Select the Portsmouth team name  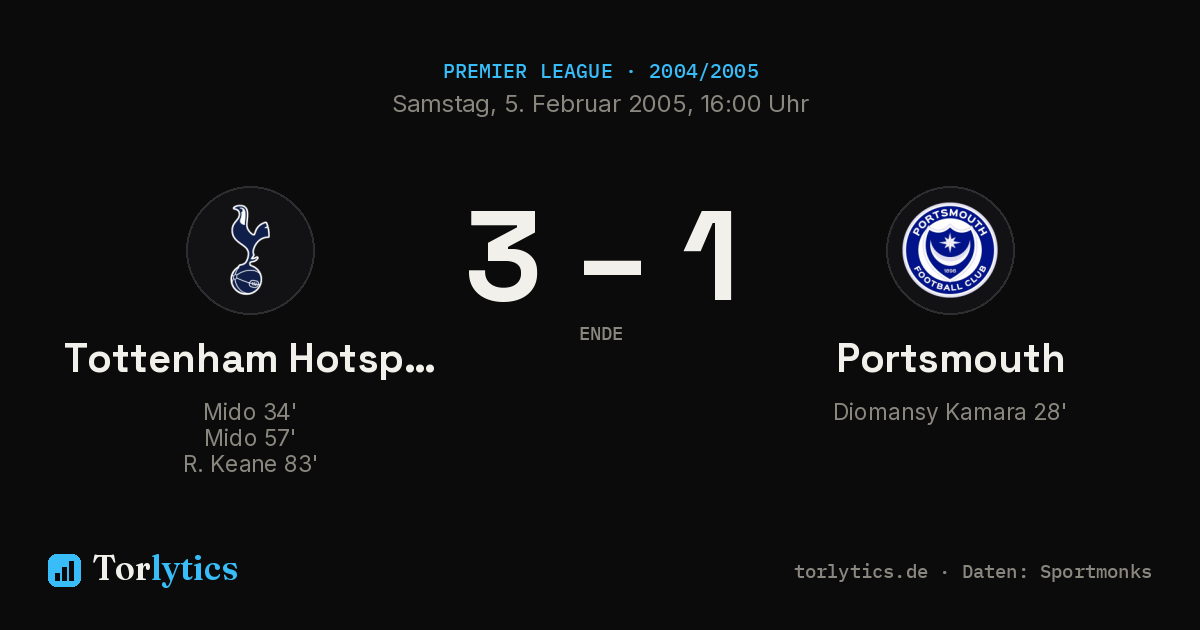[x=950, y=358]
